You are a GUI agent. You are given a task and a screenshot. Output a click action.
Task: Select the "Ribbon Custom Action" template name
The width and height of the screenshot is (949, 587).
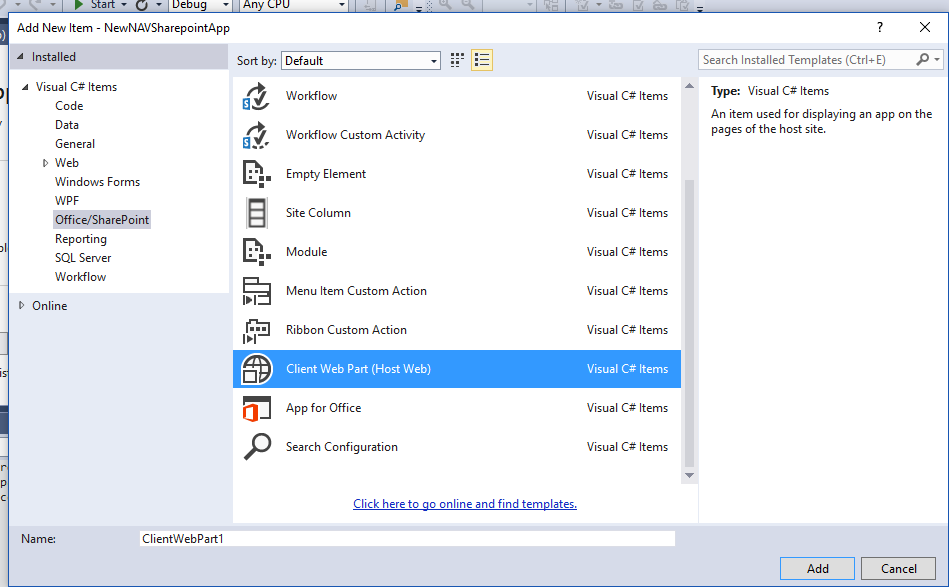click(x=346, y=330)
